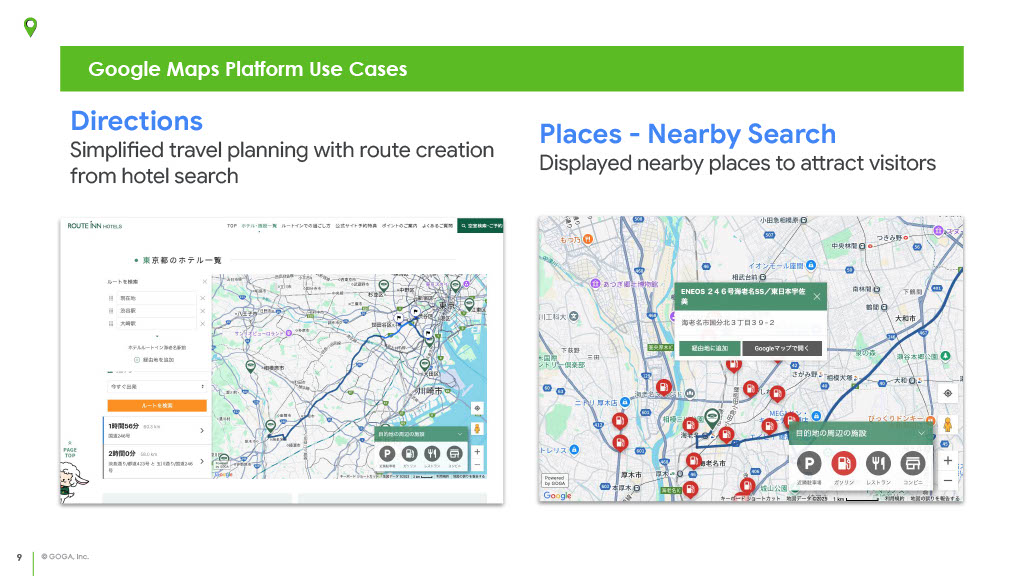Click my-location button on the Directions map
The width and height of the screenshot is (1024, 576).
tap(477, 408)
